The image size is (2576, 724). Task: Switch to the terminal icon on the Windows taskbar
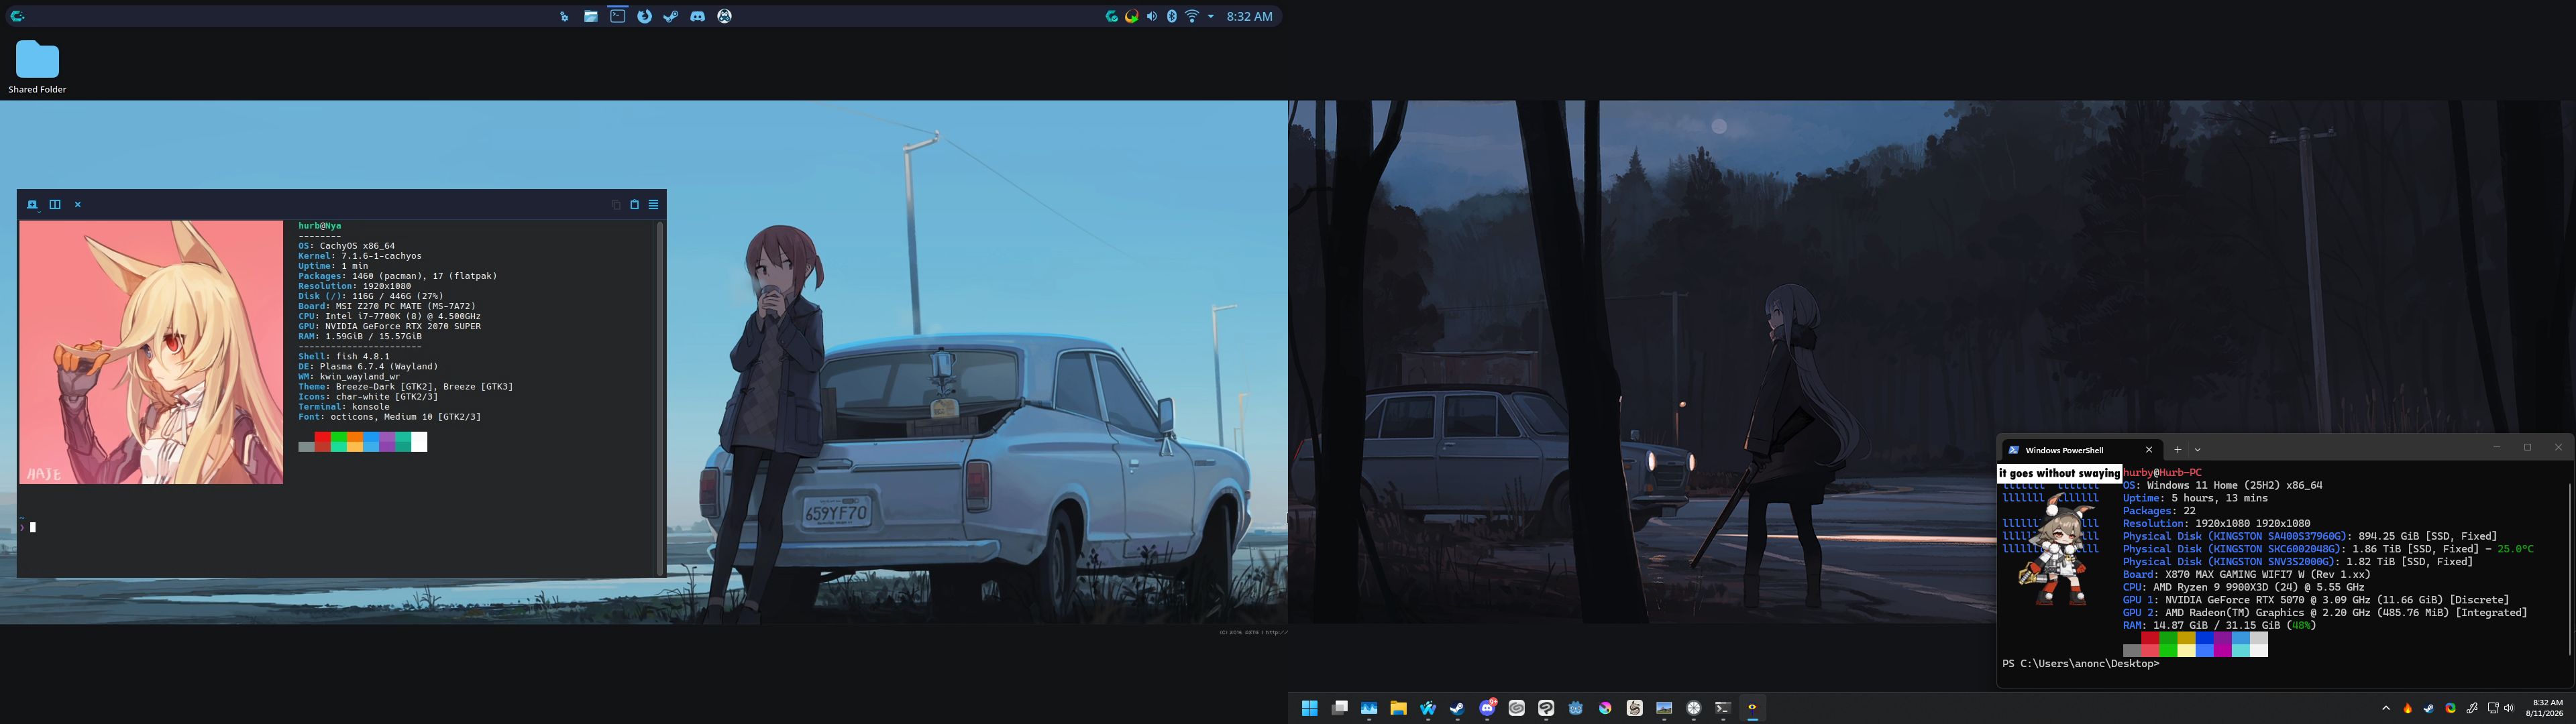click(1723, 708)
